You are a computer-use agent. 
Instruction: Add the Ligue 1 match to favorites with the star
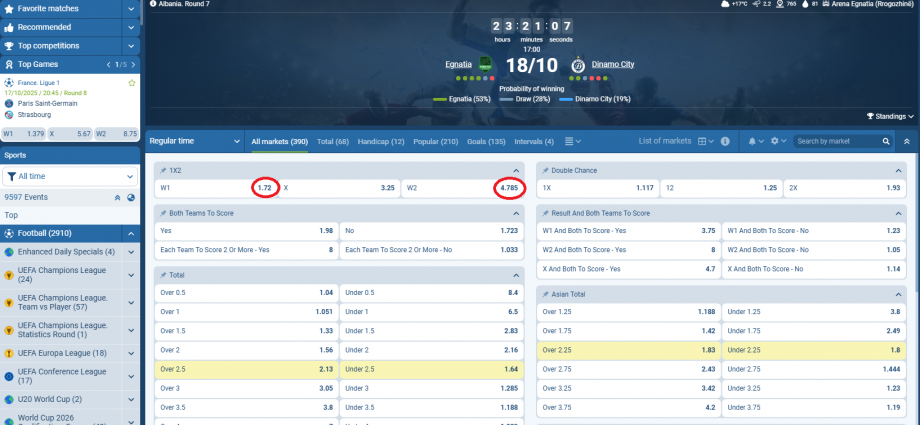tap(132, 83)
